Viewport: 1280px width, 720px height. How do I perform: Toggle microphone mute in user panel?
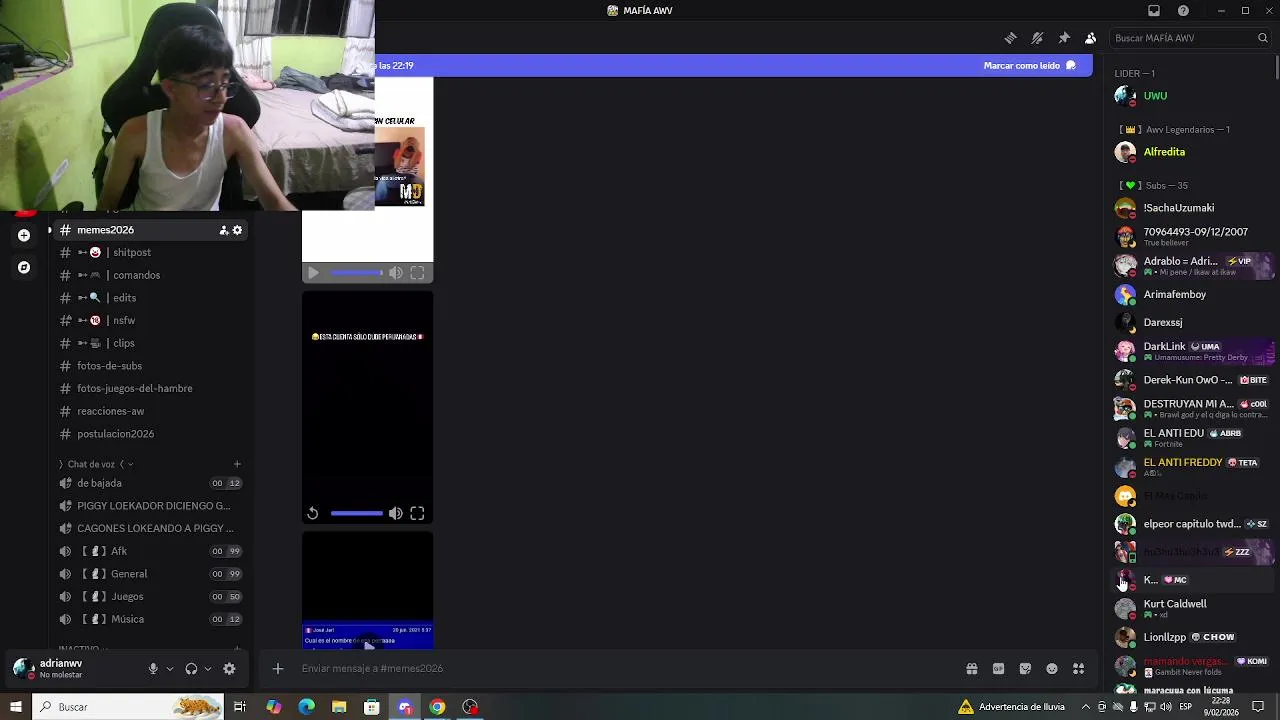pyautogui.click(x=153, y=669)
